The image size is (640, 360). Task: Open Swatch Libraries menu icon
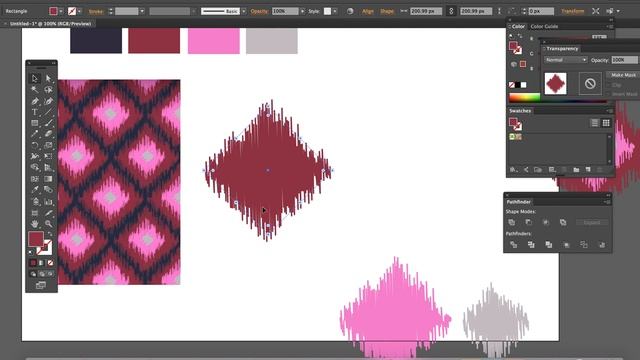tap(514, 169)
